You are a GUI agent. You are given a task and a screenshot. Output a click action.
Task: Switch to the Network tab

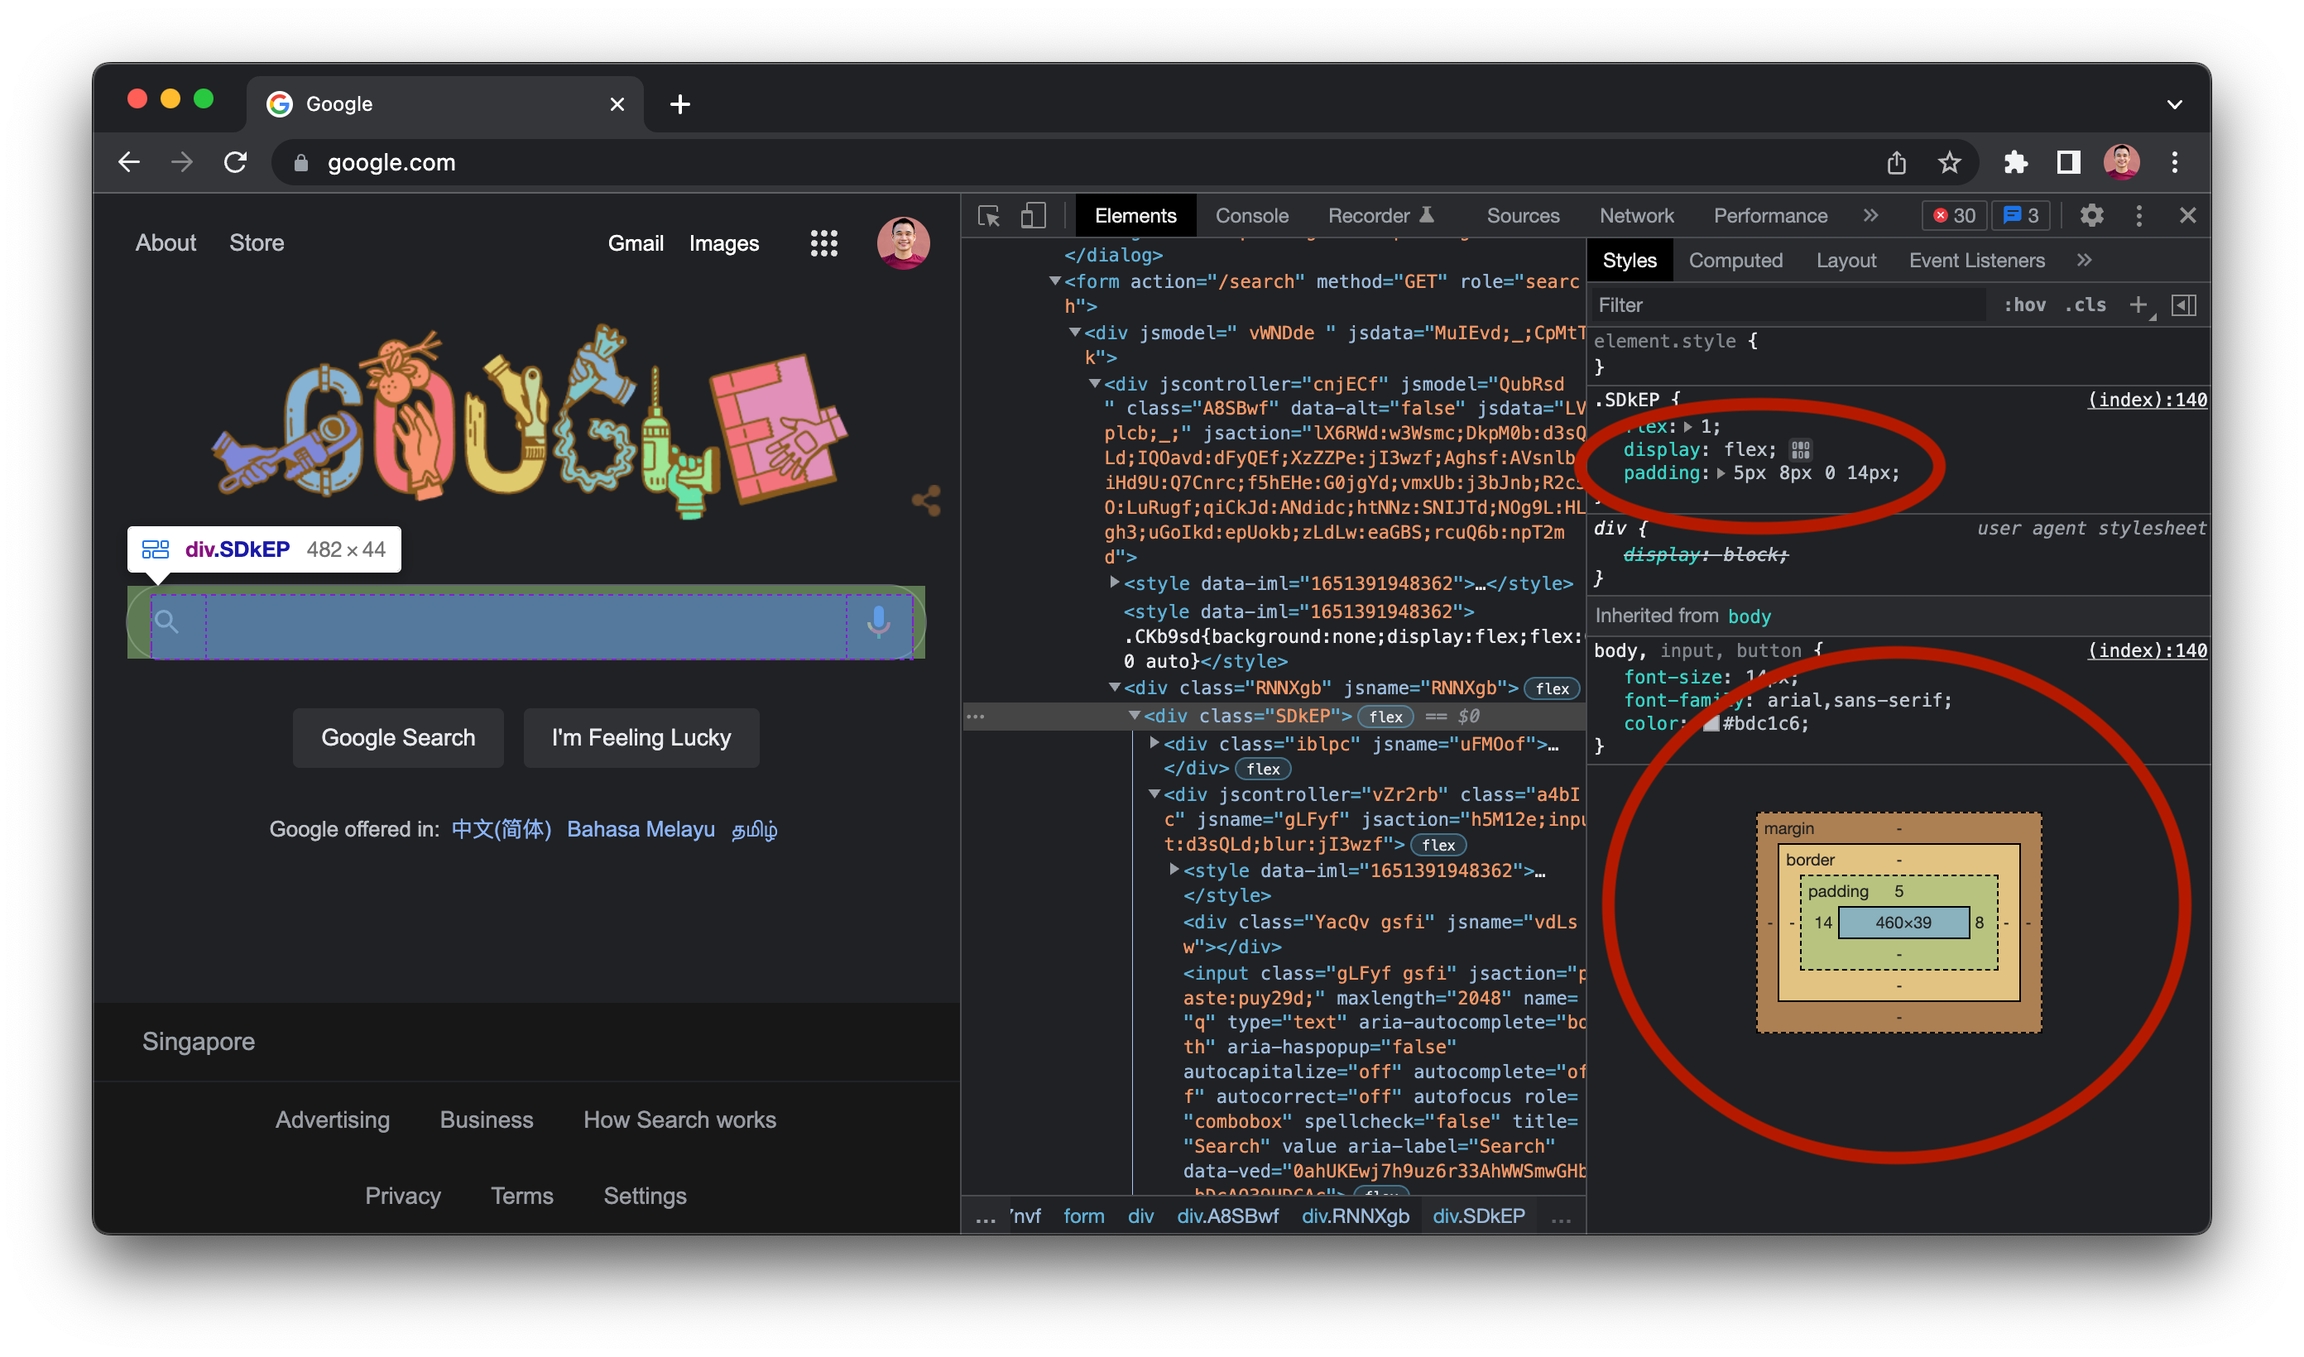1636,216
